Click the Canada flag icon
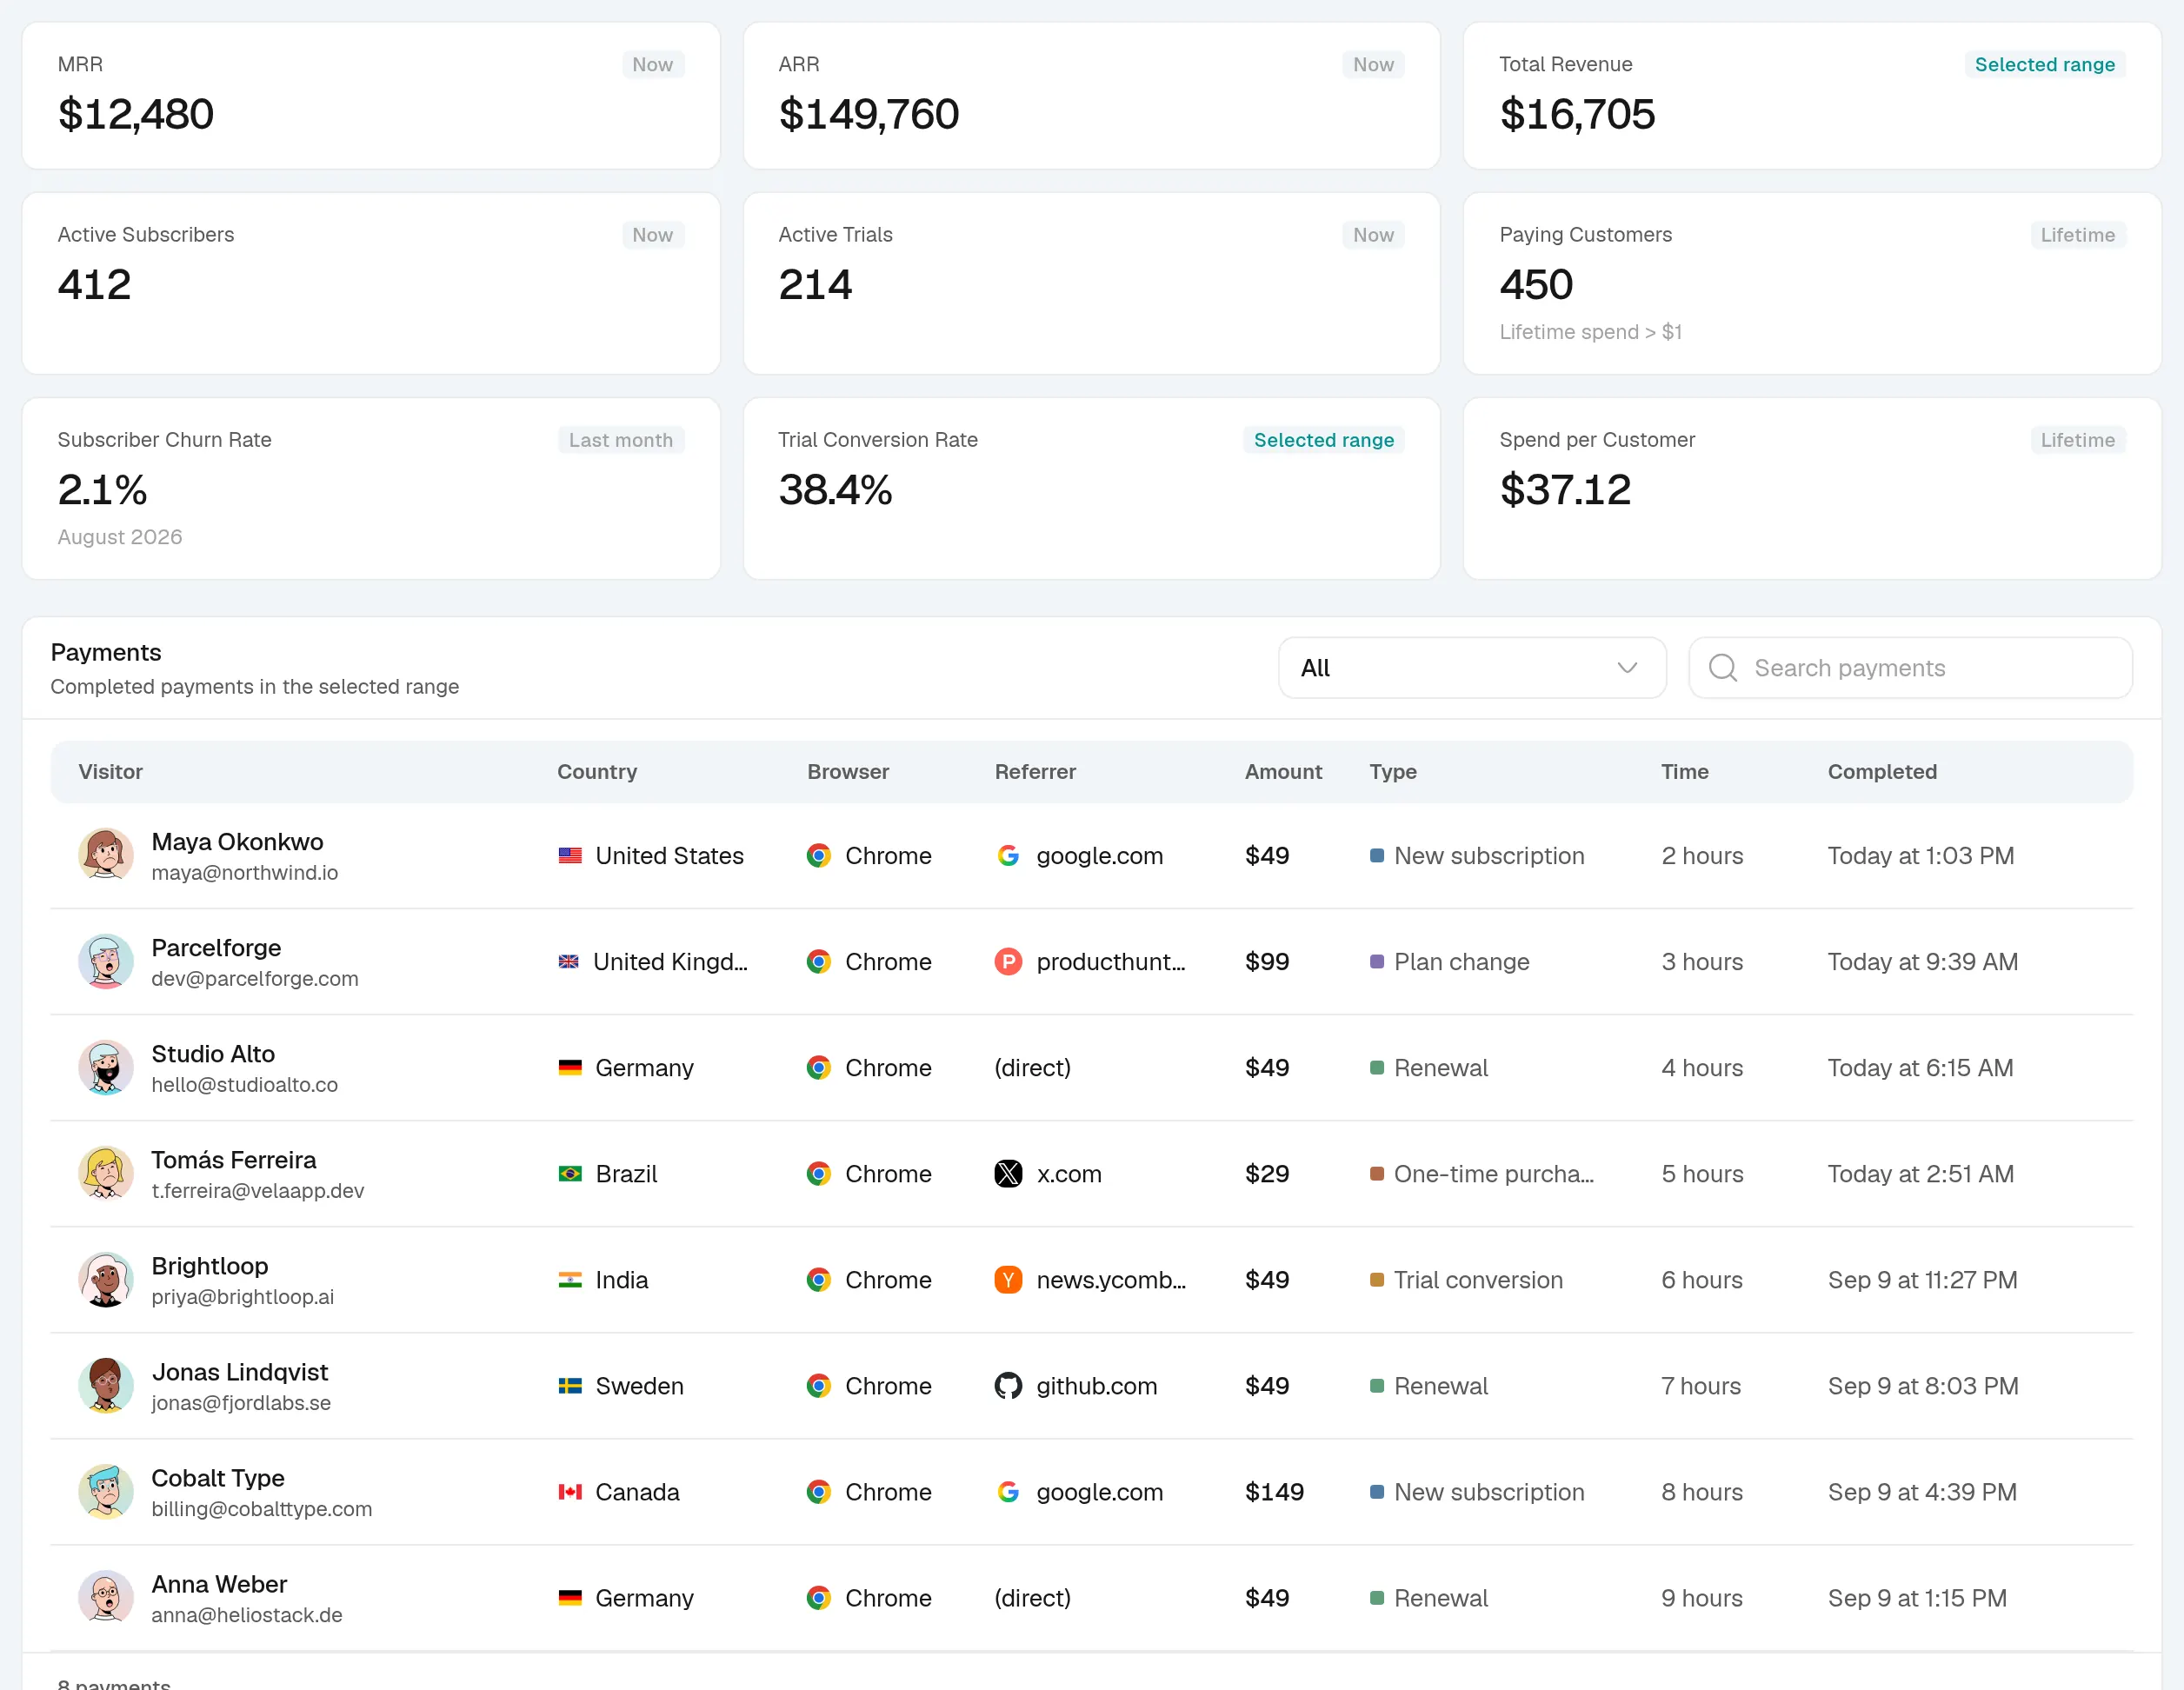The image size is (2184, 1690). (570, 1491)
